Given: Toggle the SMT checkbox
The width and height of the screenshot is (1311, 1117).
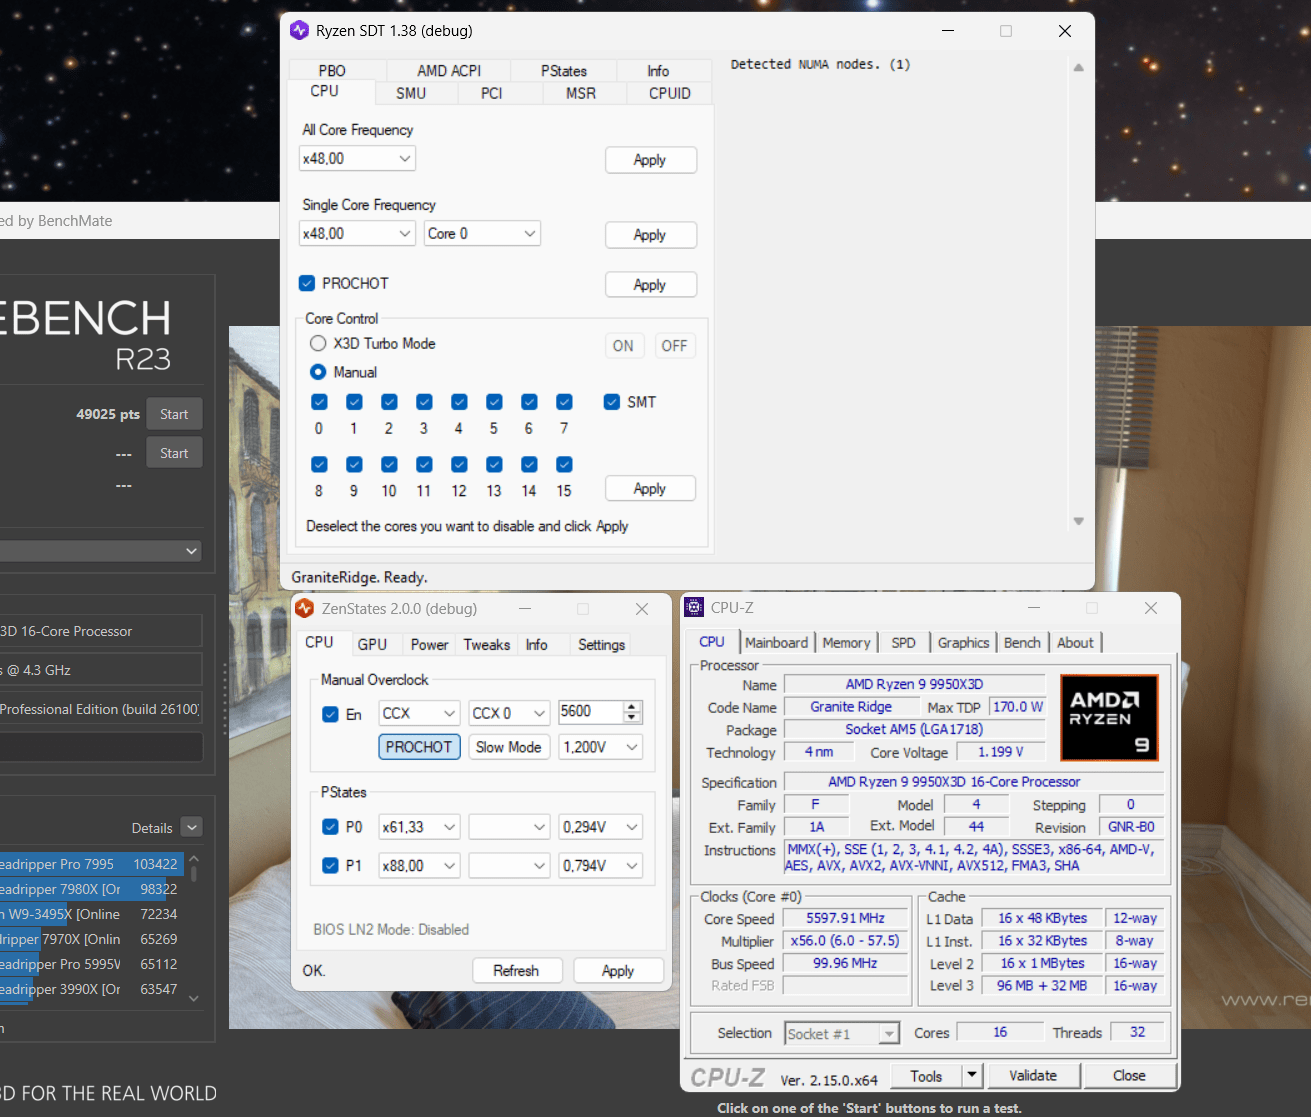Looking at the screenshot, I should point(612,402).
